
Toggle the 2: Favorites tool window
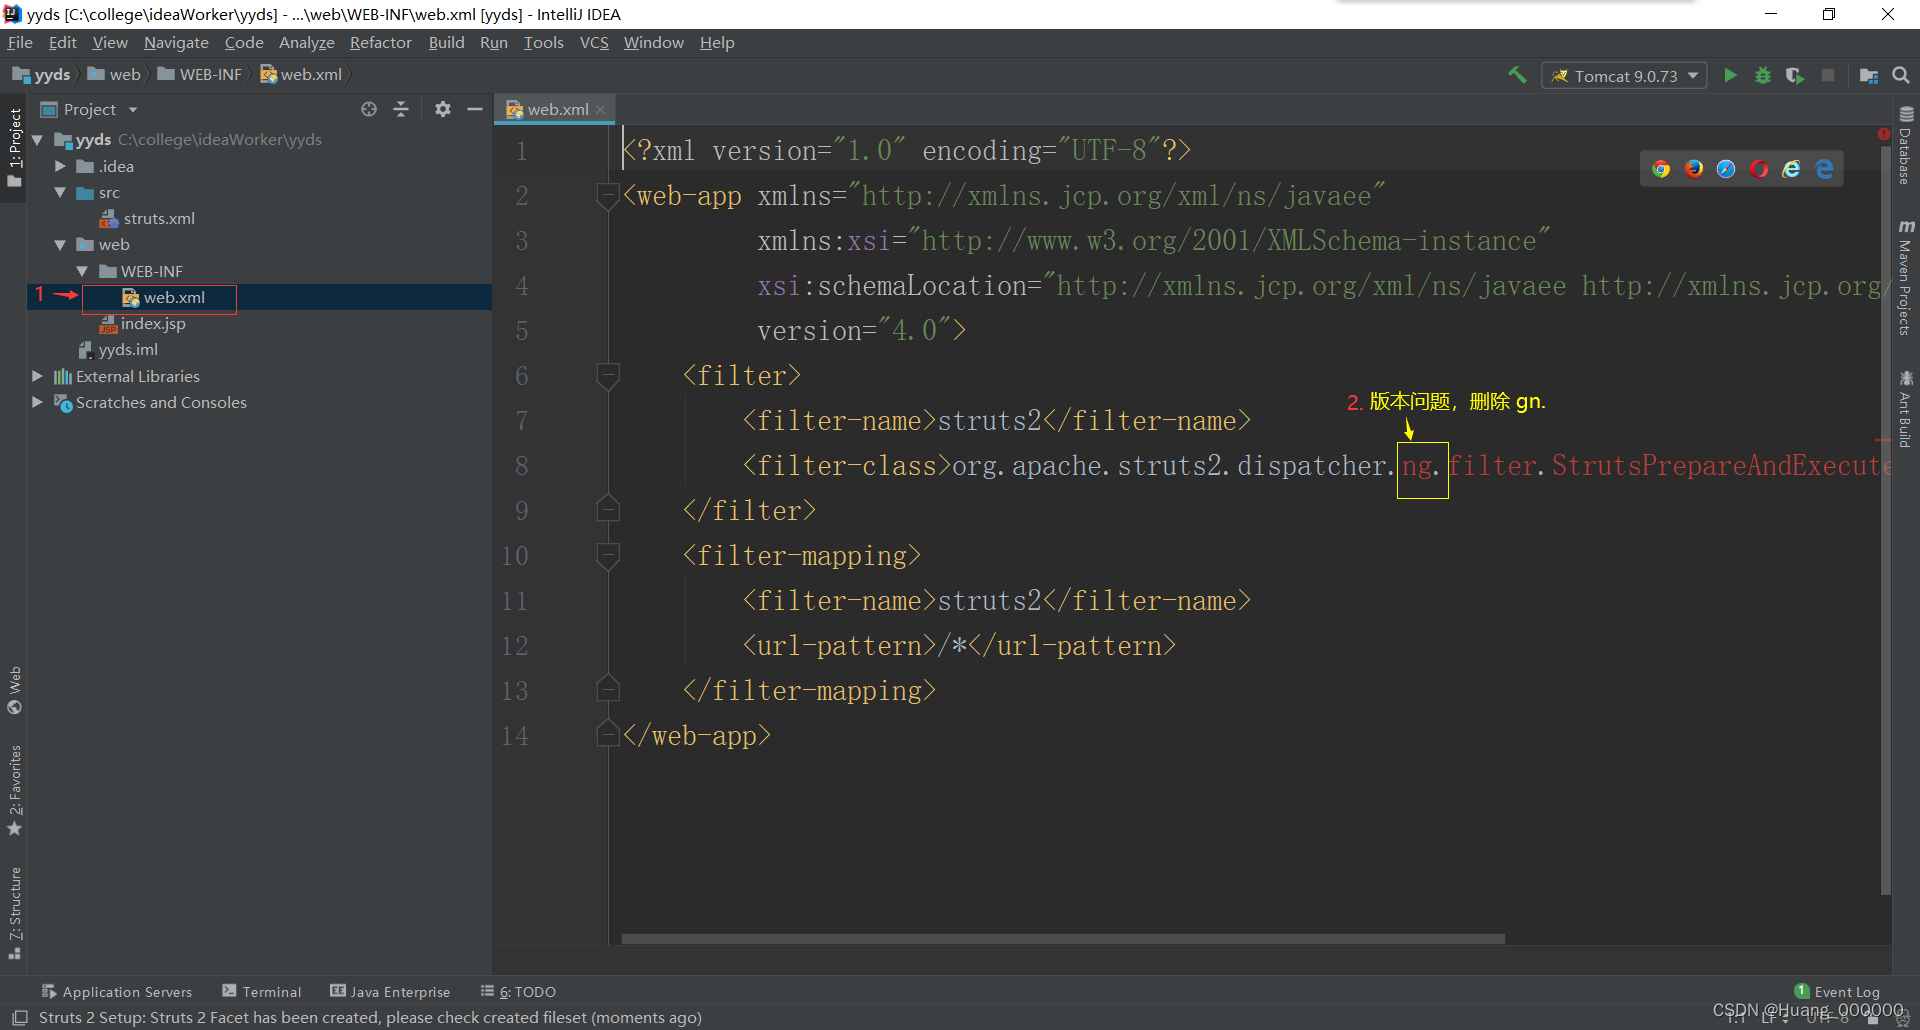(x=14, y=790)
